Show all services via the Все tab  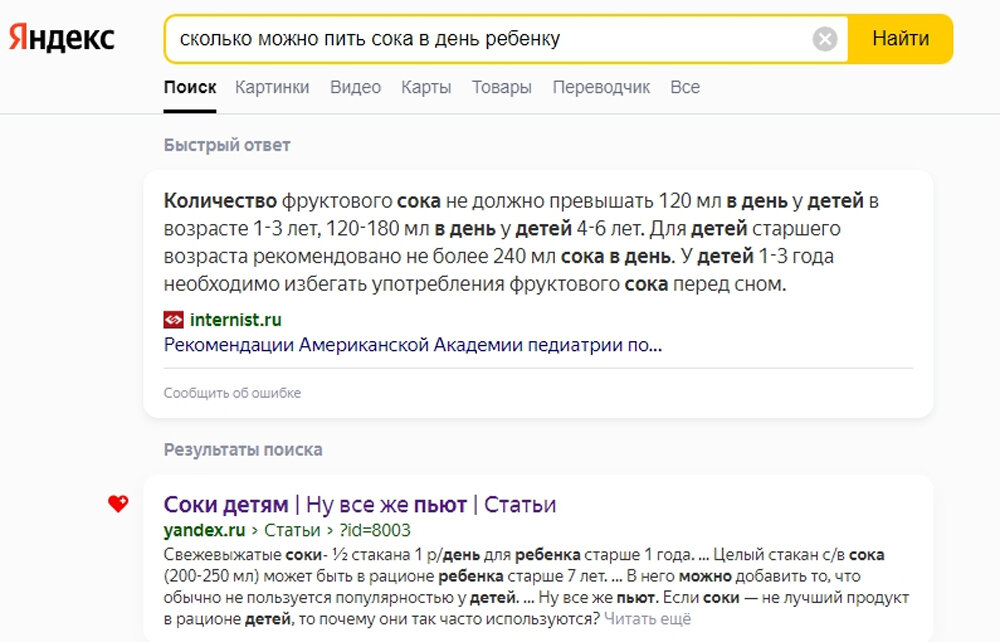[685, 87]
